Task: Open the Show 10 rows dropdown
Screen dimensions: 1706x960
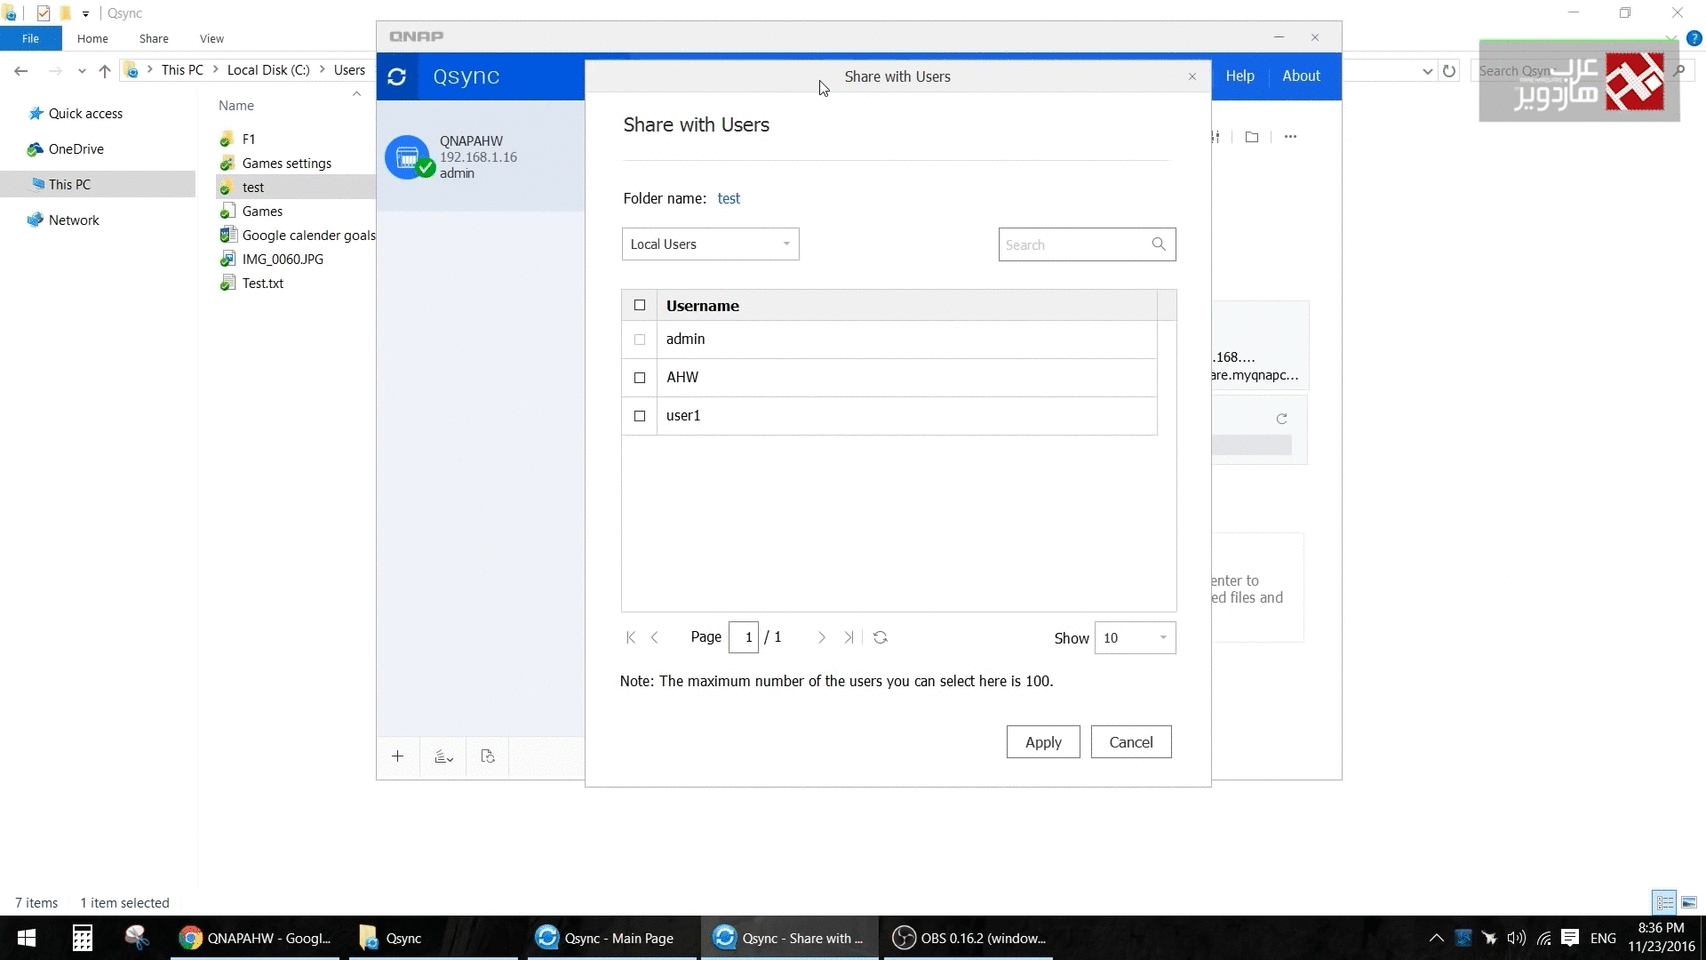Action: pos(1135,638)
